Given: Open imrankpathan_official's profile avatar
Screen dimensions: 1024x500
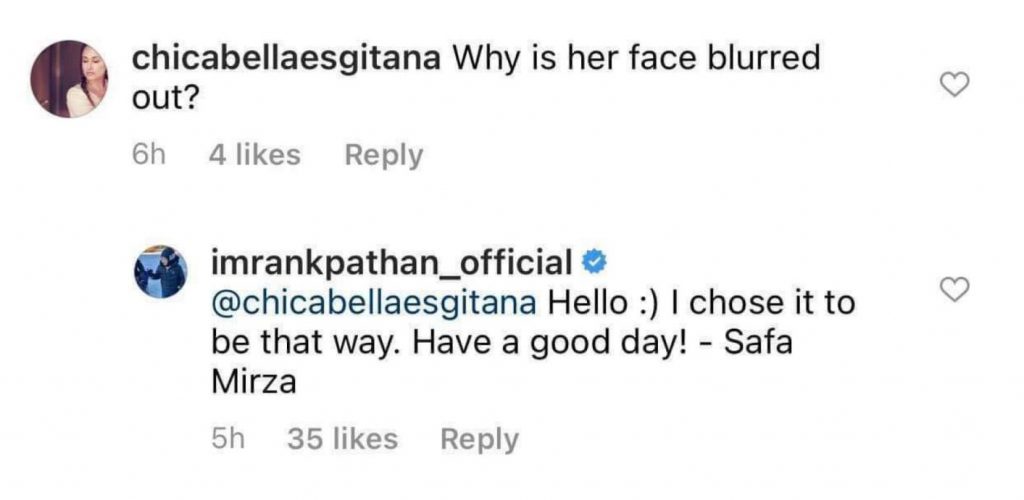Looking at the screenshot, I should [160, 271].
